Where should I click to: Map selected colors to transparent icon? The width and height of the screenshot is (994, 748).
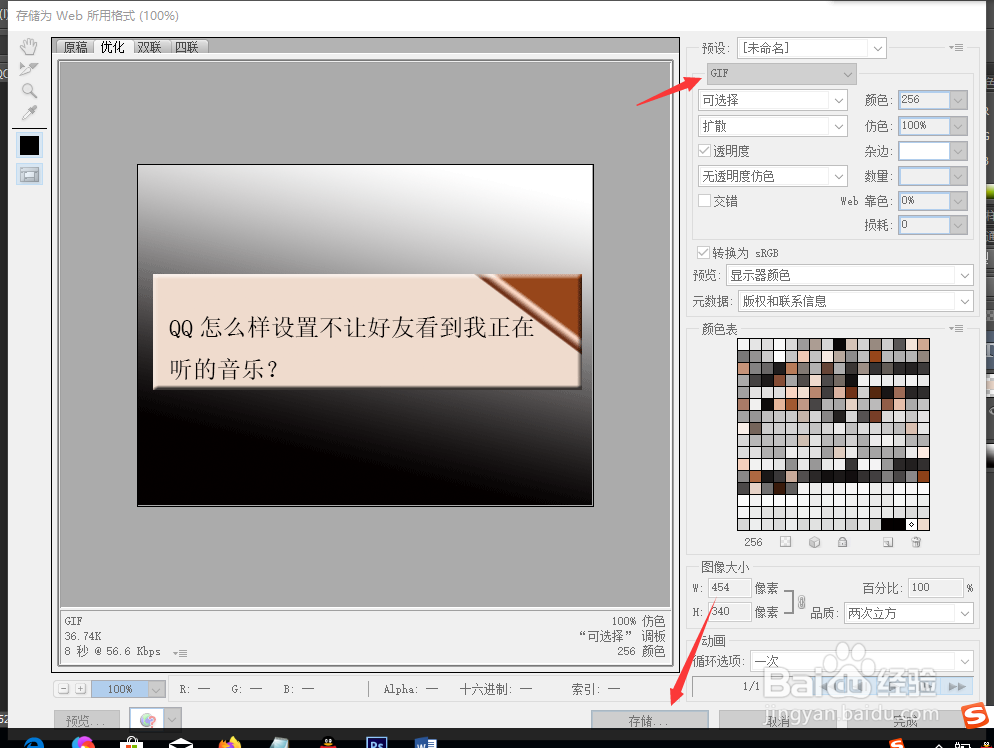click(785, 542)
